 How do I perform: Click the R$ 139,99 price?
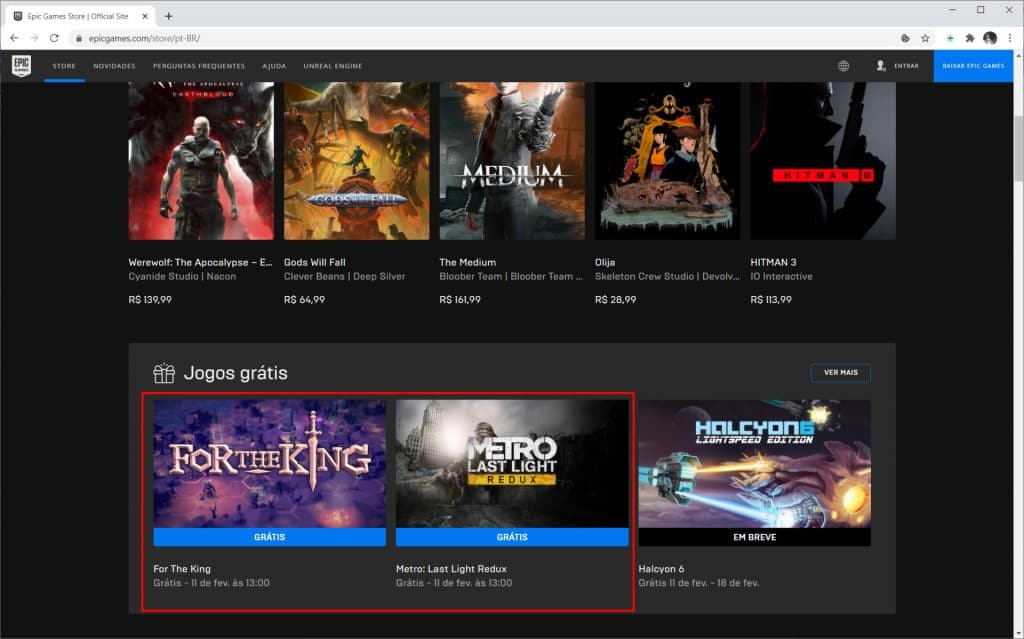[x=150, y=300]
